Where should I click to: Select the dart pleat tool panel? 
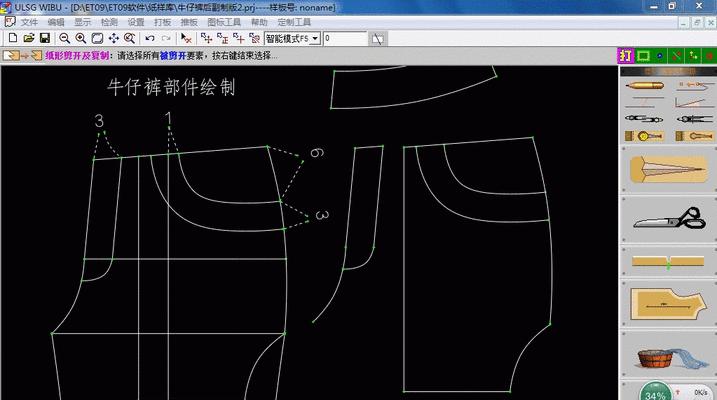(669, 170)
